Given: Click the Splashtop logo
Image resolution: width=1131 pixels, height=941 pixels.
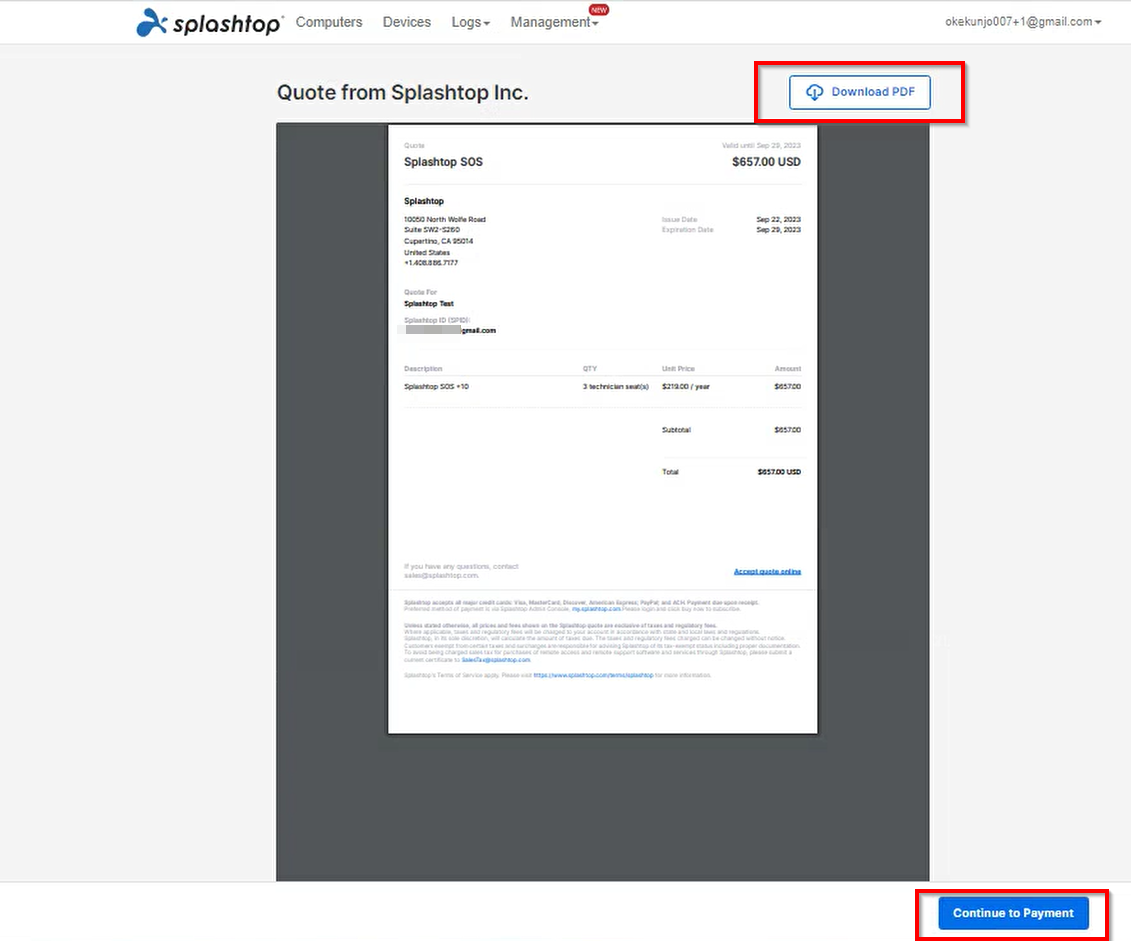Looking at the screenshot, I should click(x=209, y=22).
